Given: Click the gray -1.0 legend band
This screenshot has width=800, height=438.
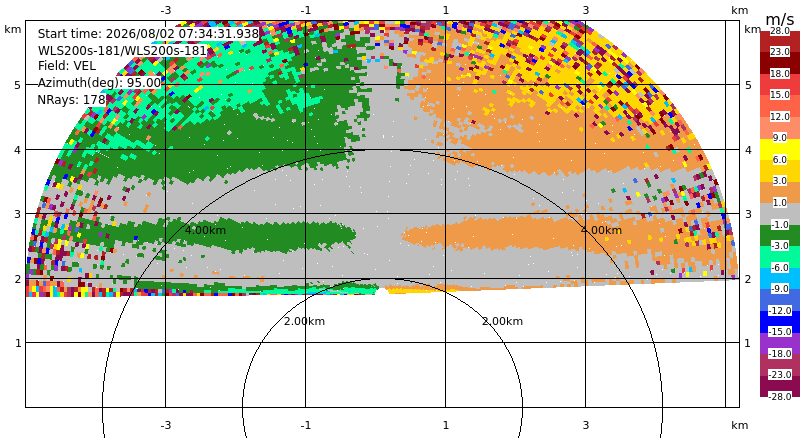Looking at the screenshot, I should [780, 213].
